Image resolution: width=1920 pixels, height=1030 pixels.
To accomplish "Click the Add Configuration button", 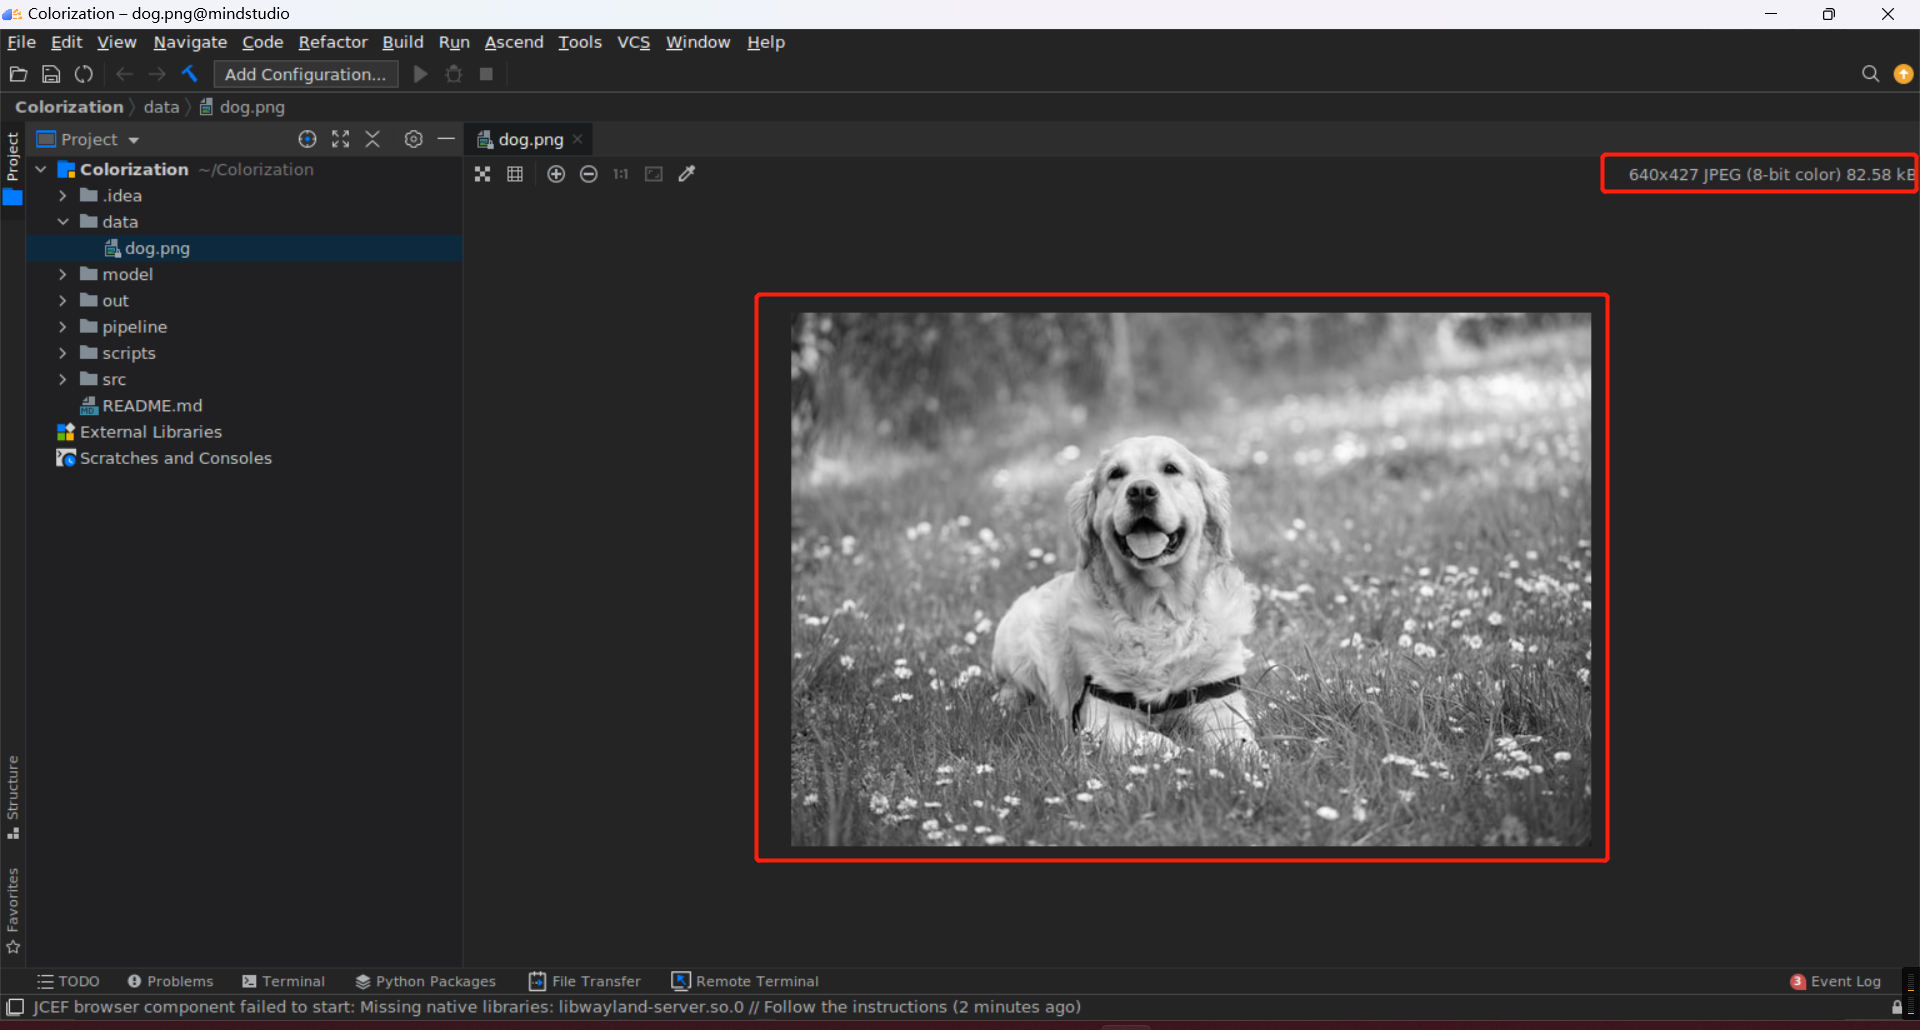I will click(305, 74).
